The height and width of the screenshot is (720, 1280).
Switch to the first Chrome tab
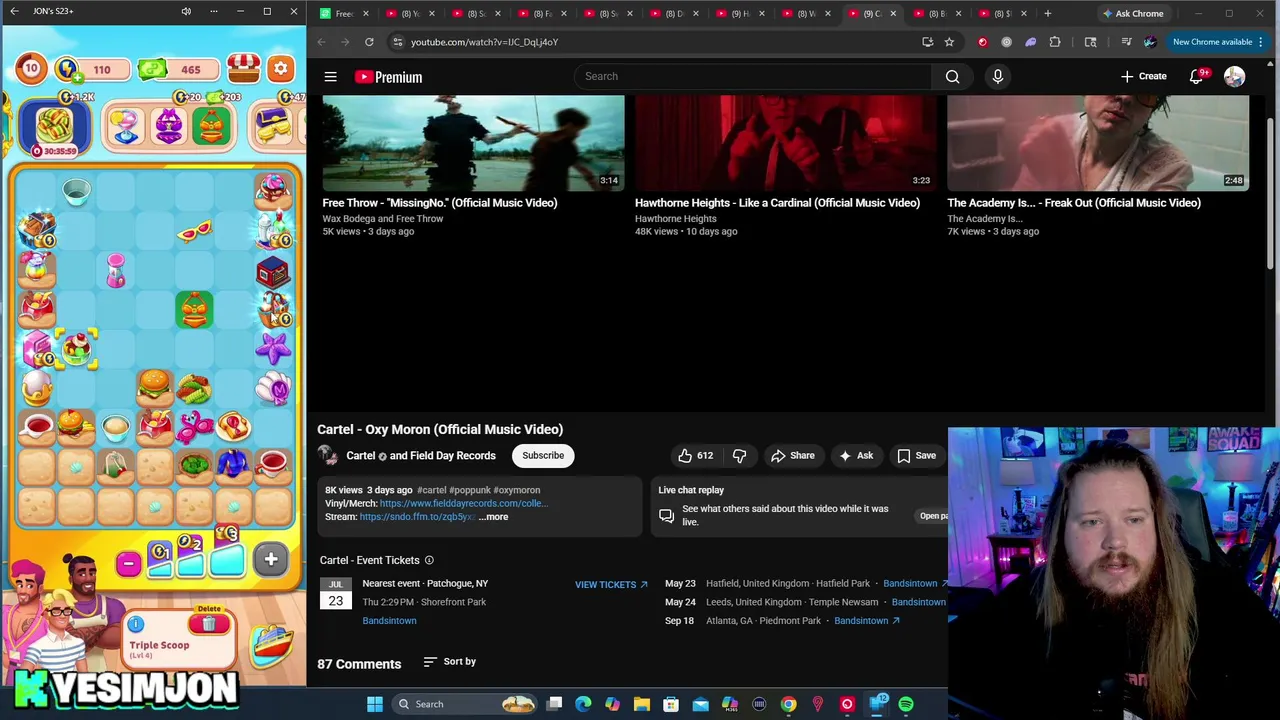pyautogui.click(x=343, y=13)
